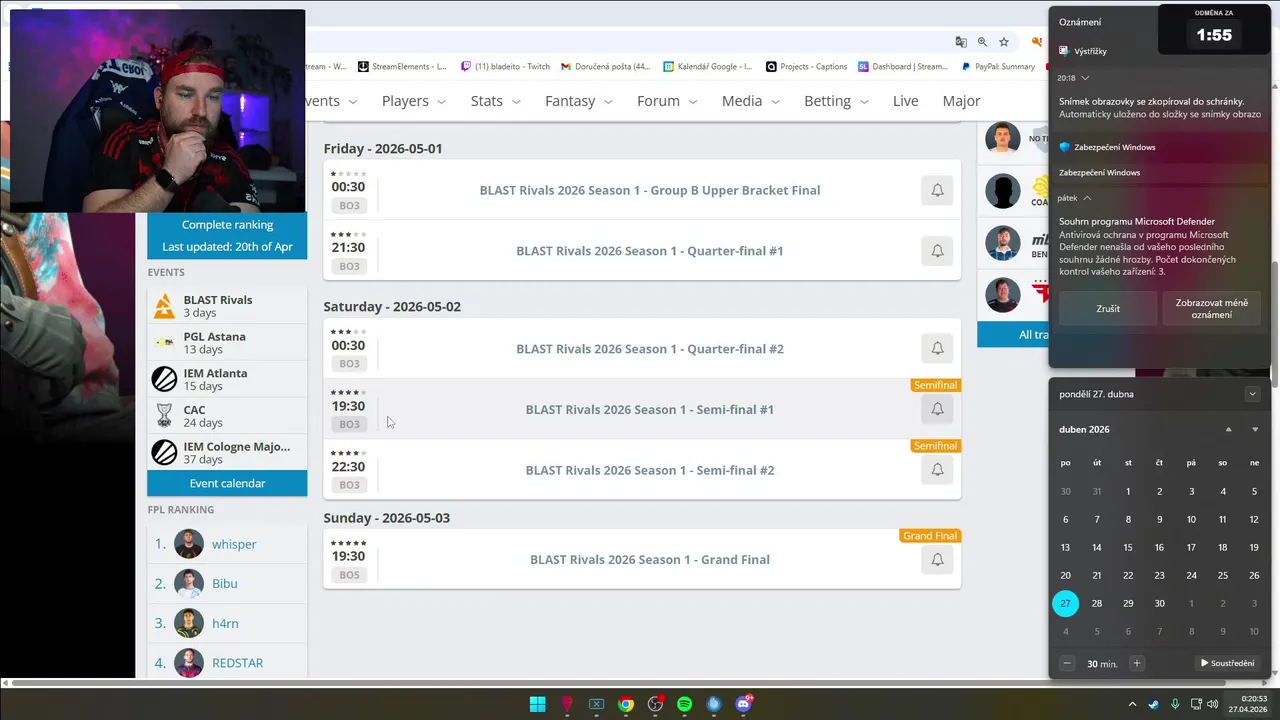Image resolution: width=1280 pixels, height=720 pixels.
Task: Open whisper's FPL profile
Action: [x=234, y=544]
